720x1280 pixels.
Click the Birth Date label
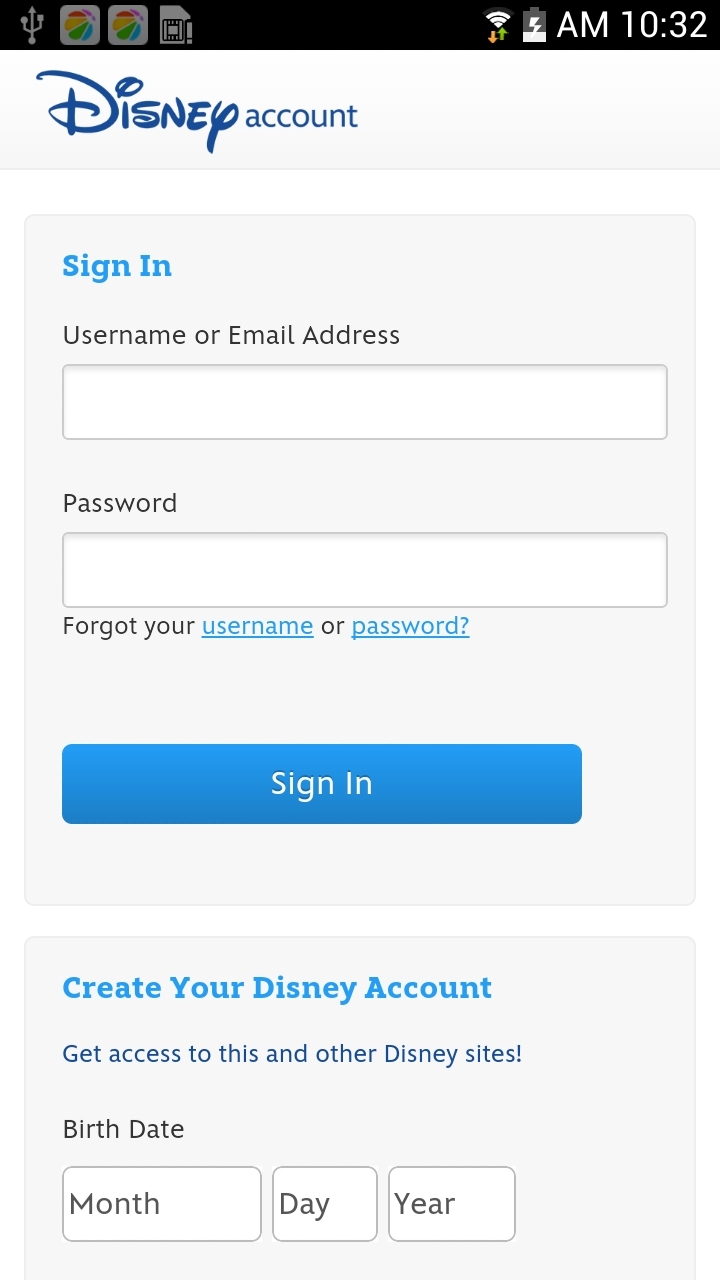pyautogui.click(x=124, y=1130)
